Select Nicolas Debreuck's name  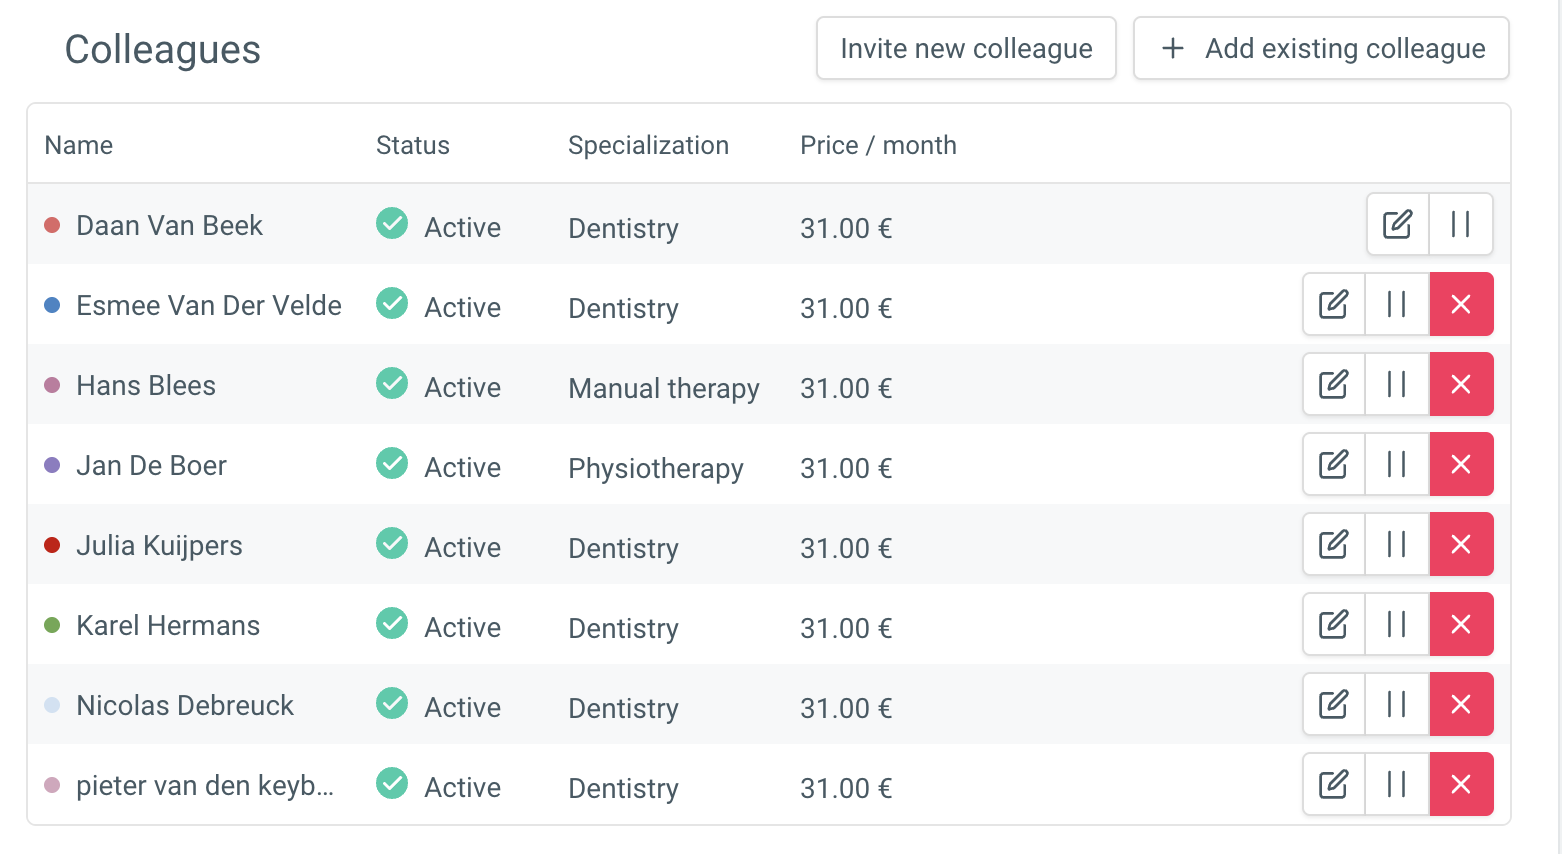tap(185, 705)
